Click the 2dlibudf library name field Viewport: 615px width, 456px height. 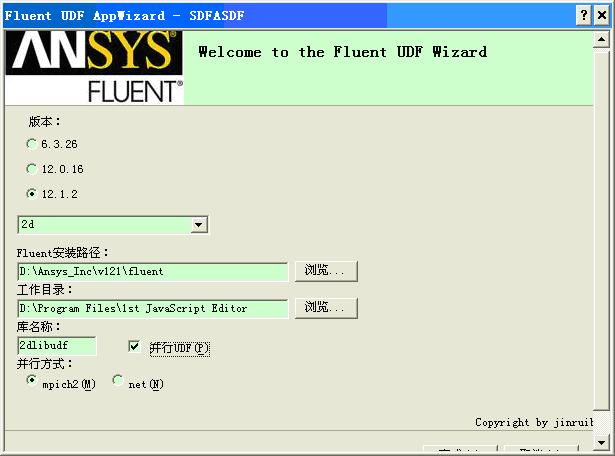(57, 345)
